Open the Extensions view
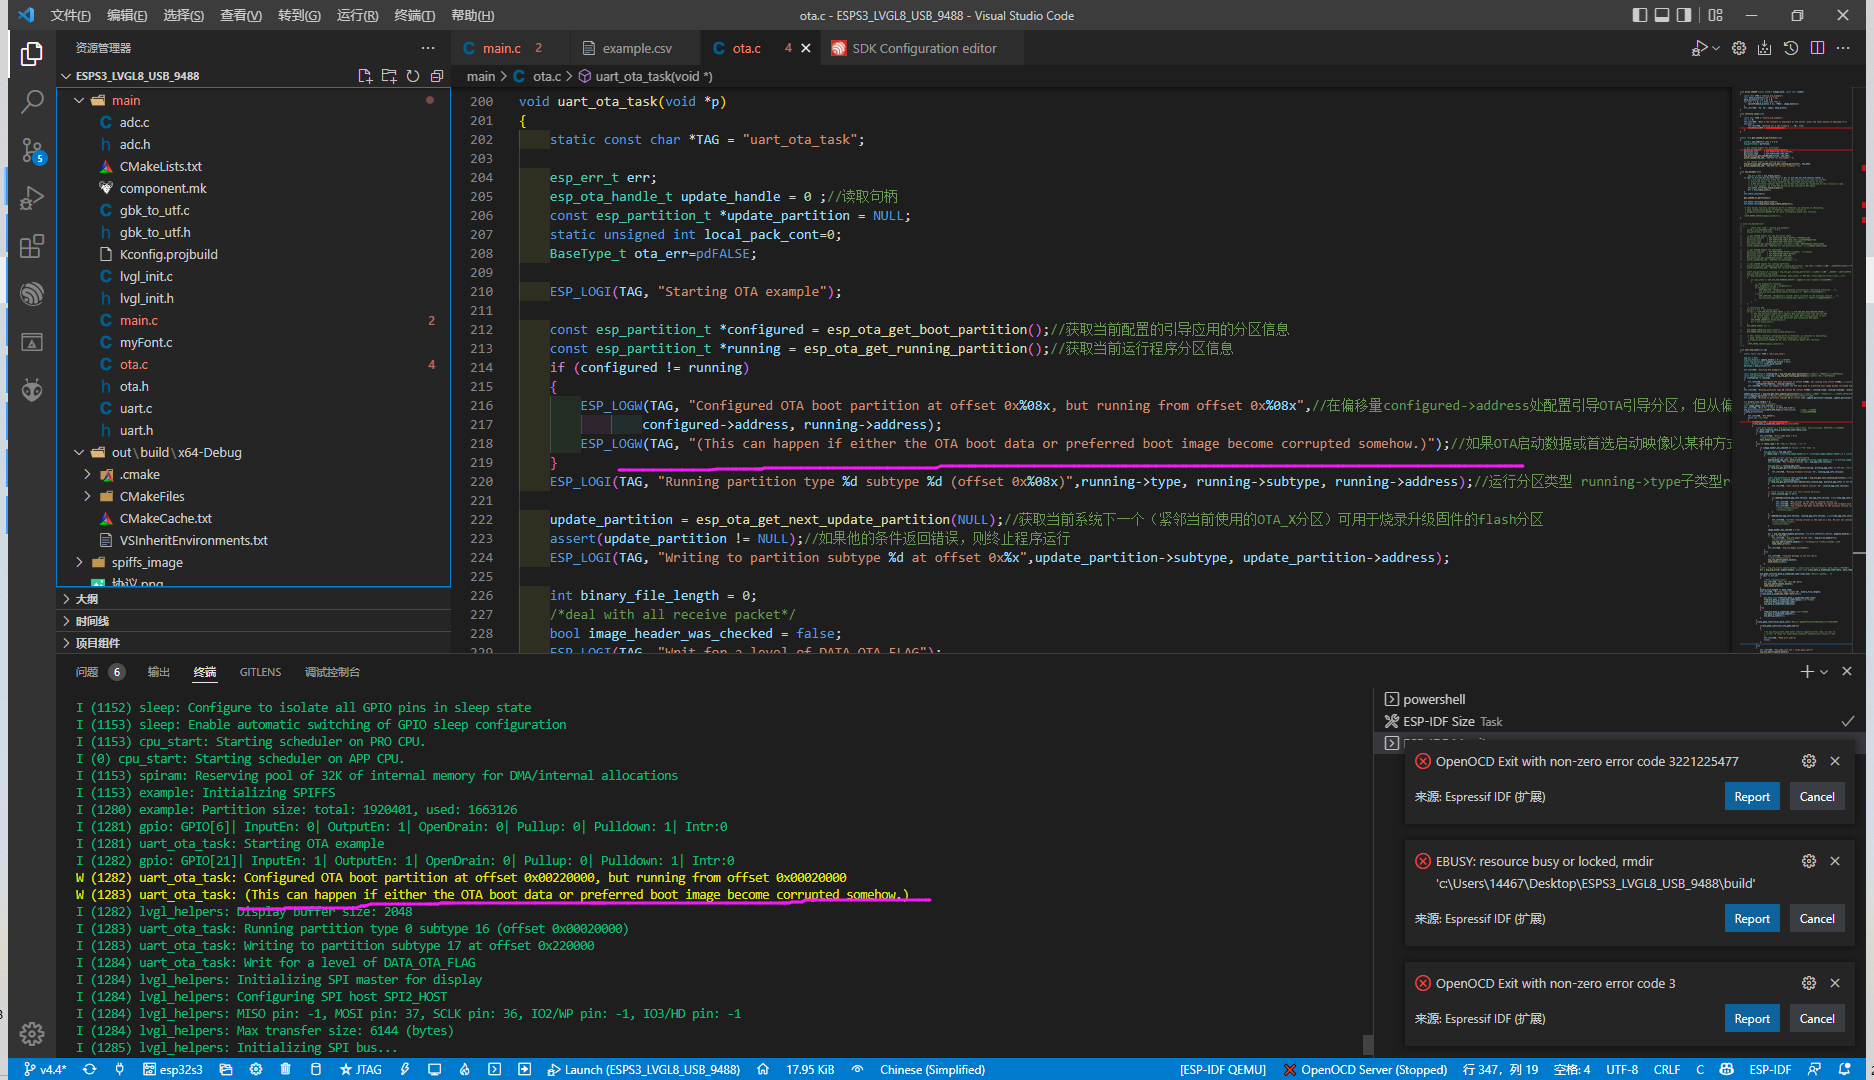This screenshot has height=1080, width=1874. point(32,246)
